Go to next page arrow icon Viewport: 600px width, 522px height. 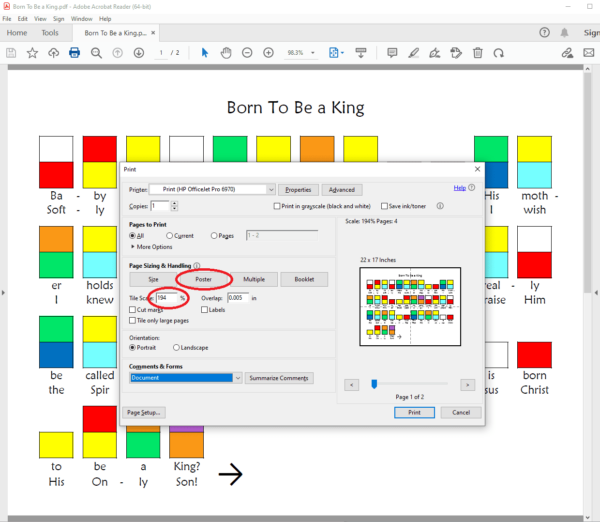point(139,53)
